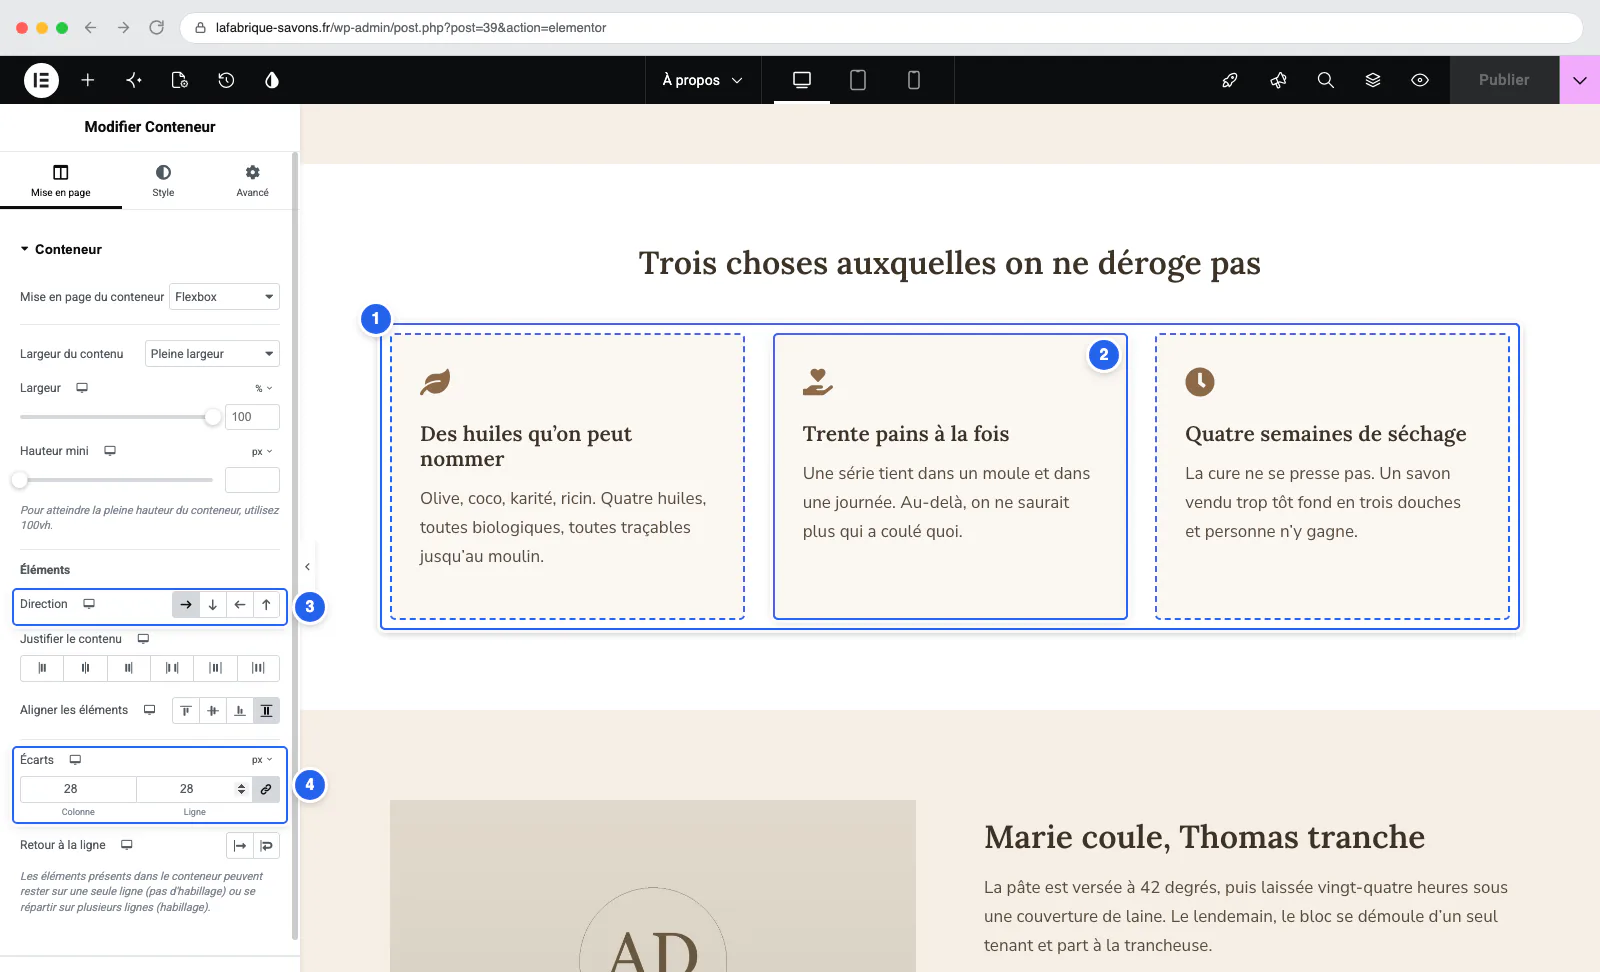This screenshot has height=972, width=1600.
Task: Set direction to reversed column arrow up
Action: (266, 604)
